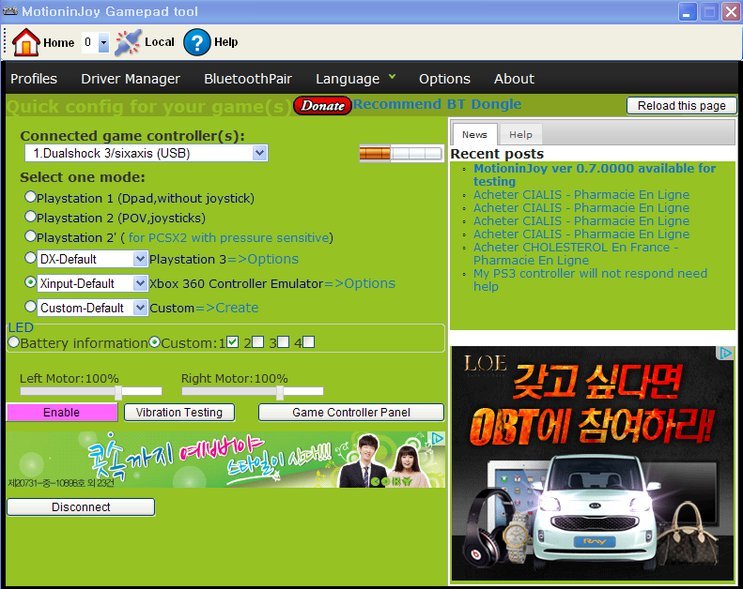Click the Donate button icon
This screenshot has height=589, width=743.
tap(322, 106)
